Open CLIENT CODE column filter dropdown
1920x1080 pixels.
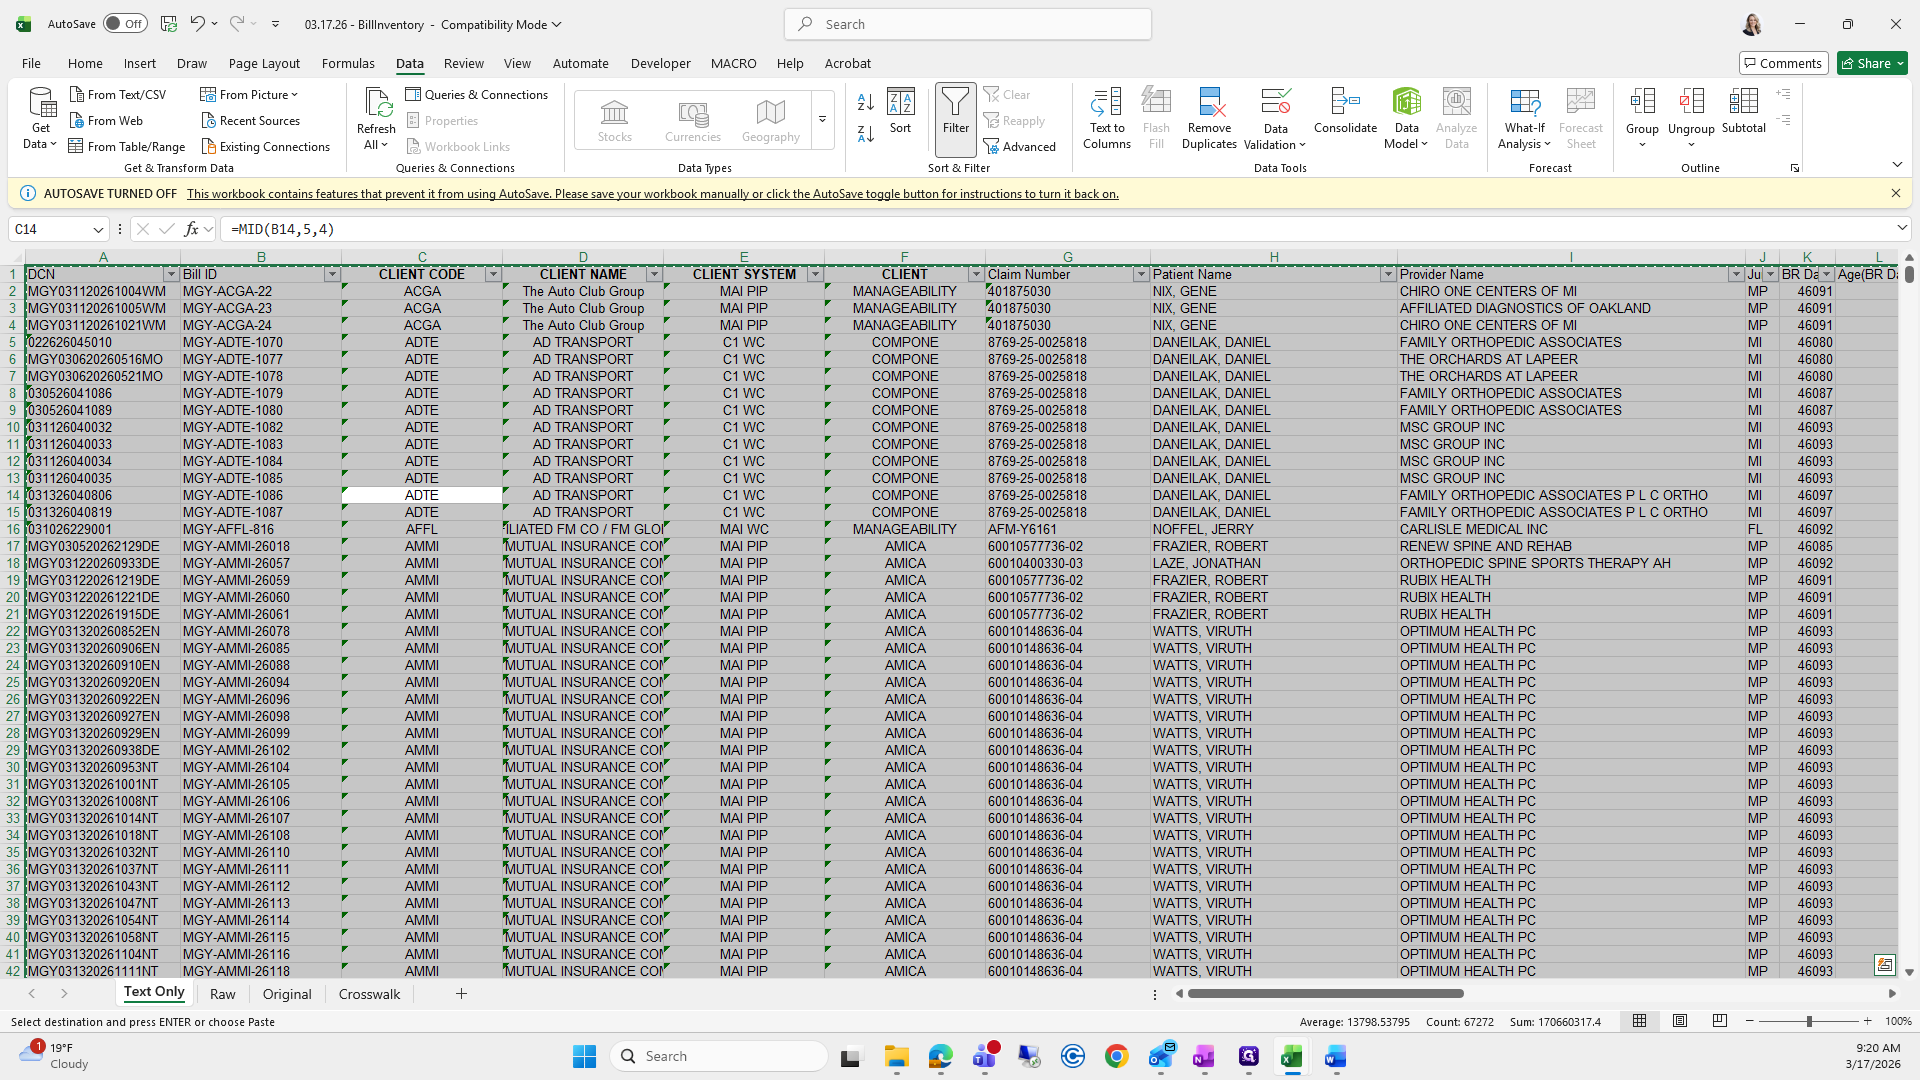click(x=492, y=274)
